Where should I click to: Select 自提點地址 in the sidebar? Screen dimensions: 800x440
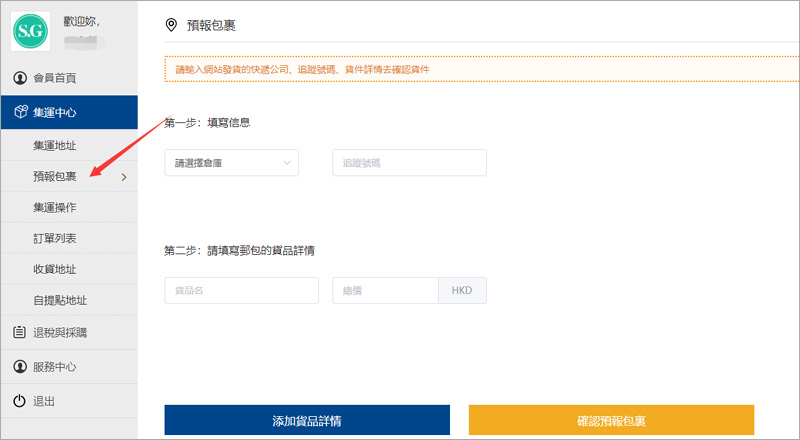click(x=60, y=300)
